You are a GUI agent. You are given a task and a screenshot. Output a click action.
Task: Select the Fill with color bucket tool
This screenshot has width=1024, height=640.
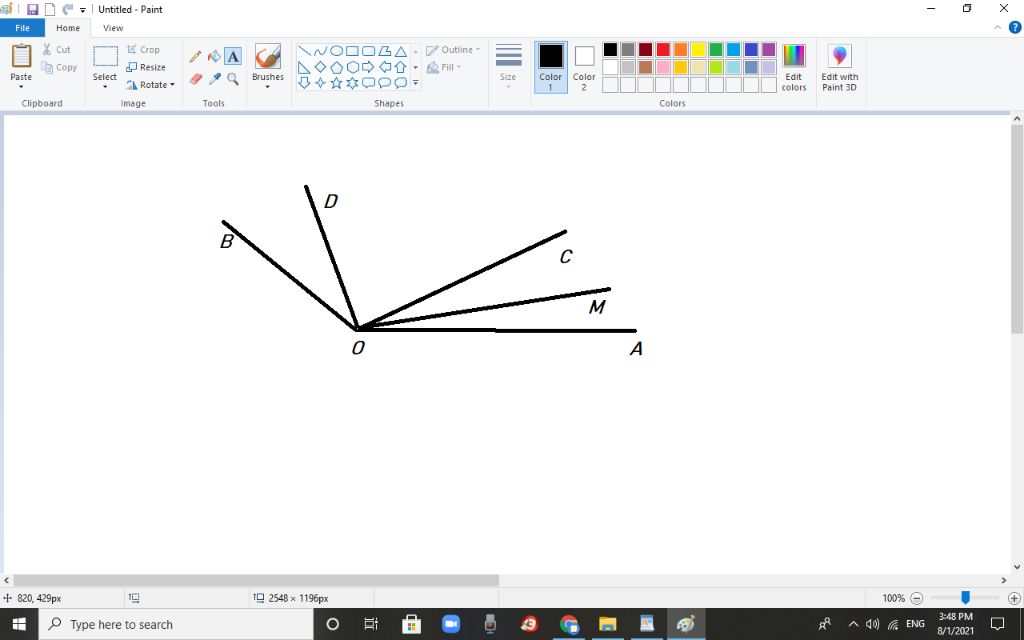214,56
